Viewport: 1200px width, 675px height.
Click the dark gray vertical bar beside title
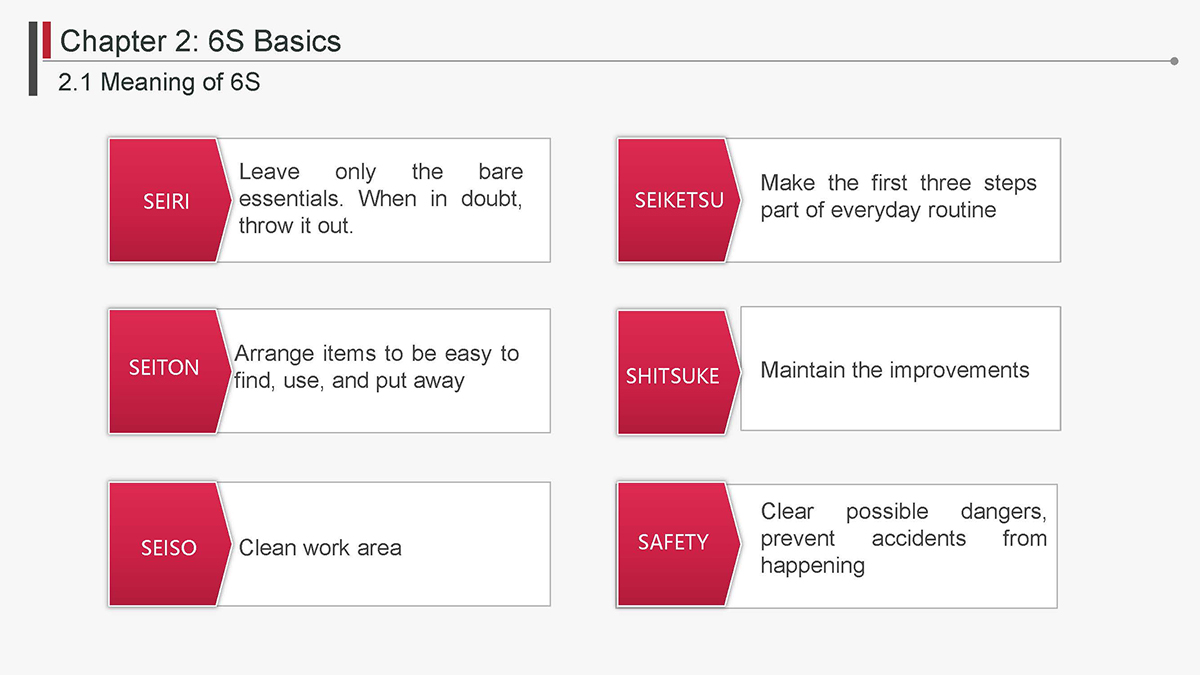(33, 58)
